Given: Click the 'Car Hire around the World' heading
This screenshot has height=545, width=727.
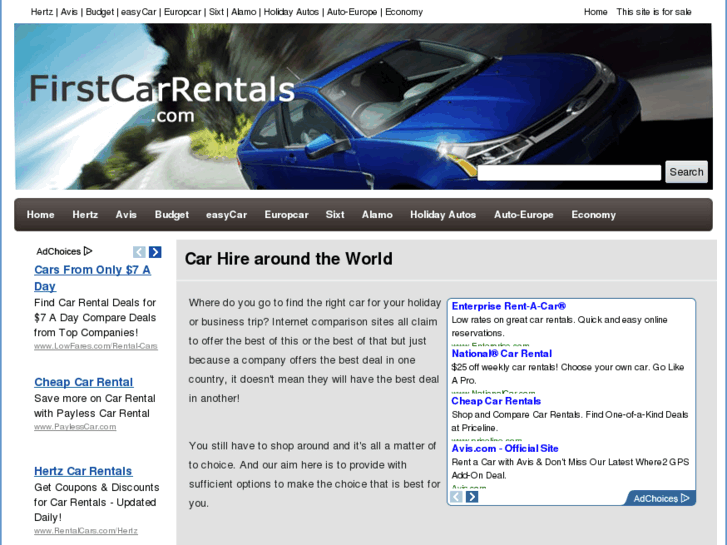Looking at the screenshot, I should point(288,259).
